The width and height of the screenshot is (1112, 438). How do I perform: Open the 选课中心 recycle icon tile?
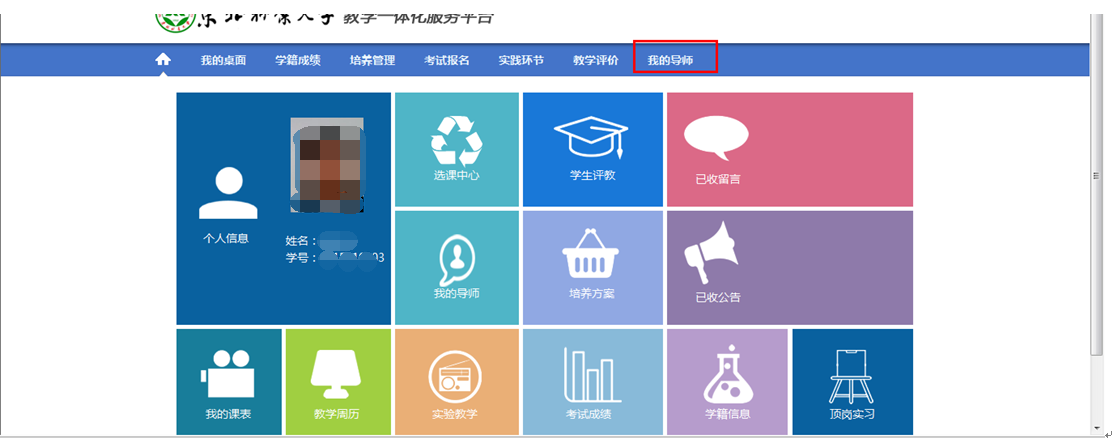[456, 149]
